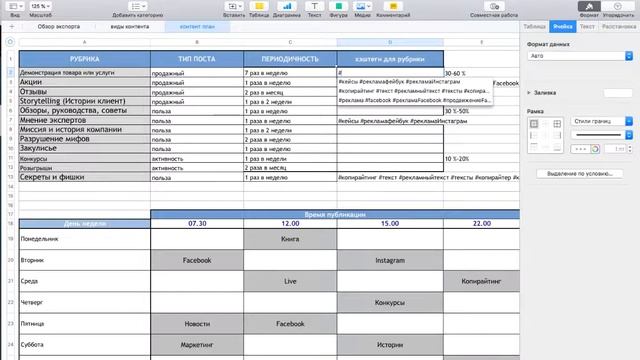
Task: Click the border width input field
Action: click(615, 149)
